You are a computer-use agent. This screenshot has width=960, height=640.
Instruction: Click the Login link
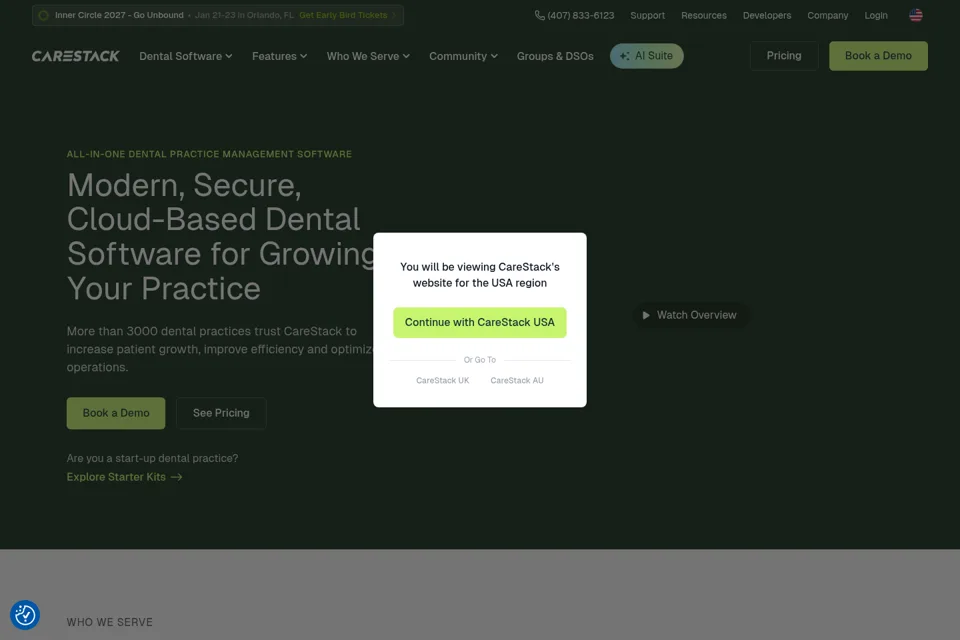[x=876, y=15]
